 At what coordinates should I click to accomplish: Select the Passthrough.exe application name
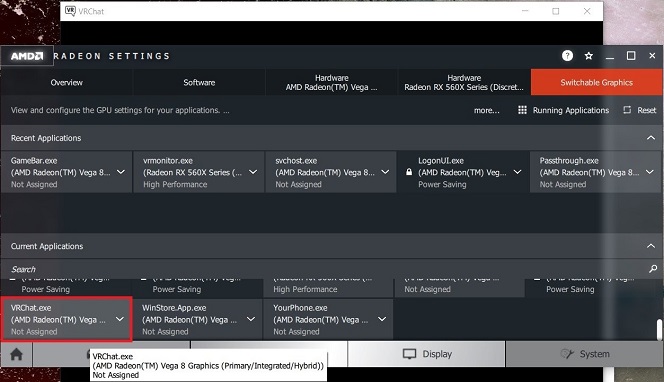coord(569,161)
